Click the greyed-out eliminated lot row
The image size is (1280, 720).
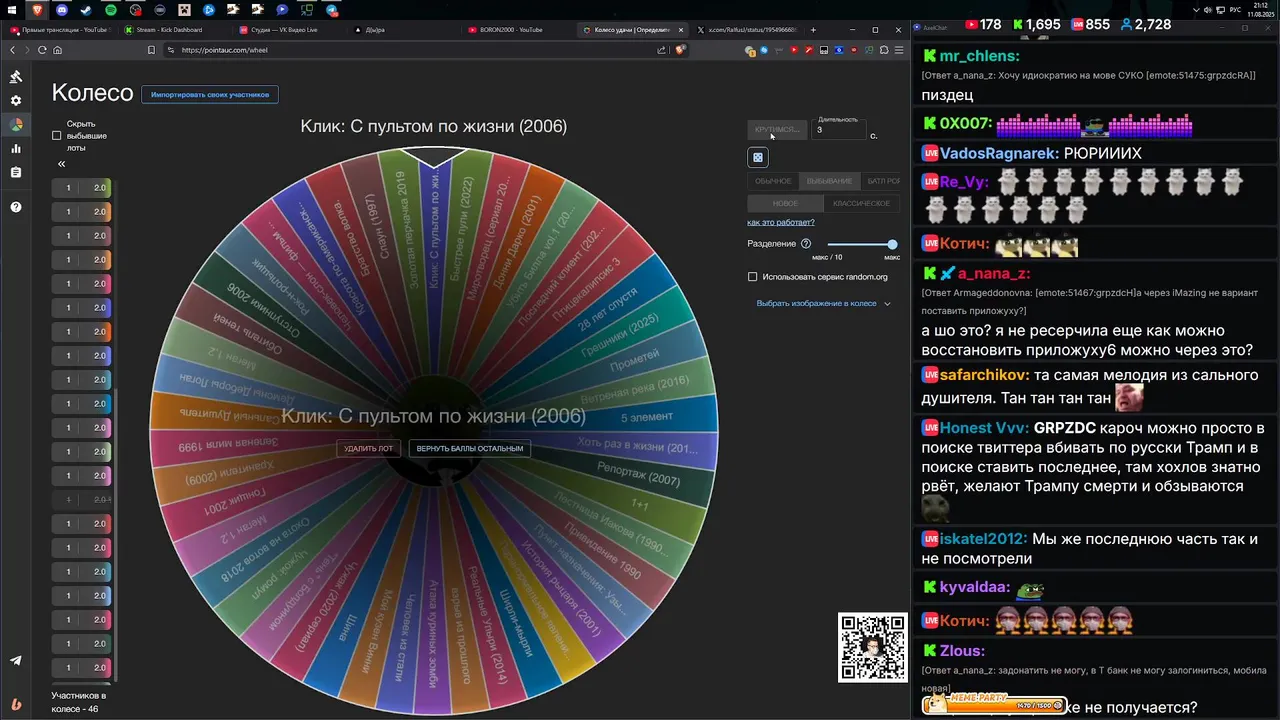click(83, 499)
